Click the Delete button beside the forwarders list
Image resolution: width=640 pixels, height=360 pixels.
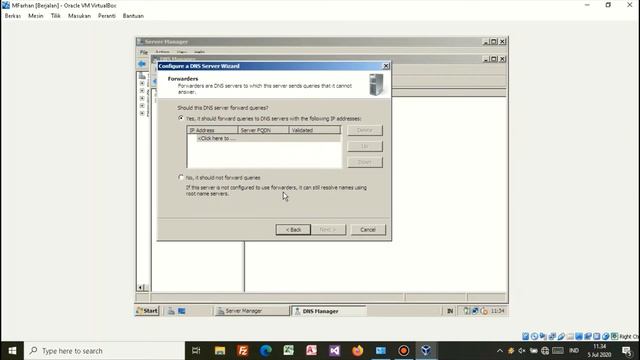(365, 130)
